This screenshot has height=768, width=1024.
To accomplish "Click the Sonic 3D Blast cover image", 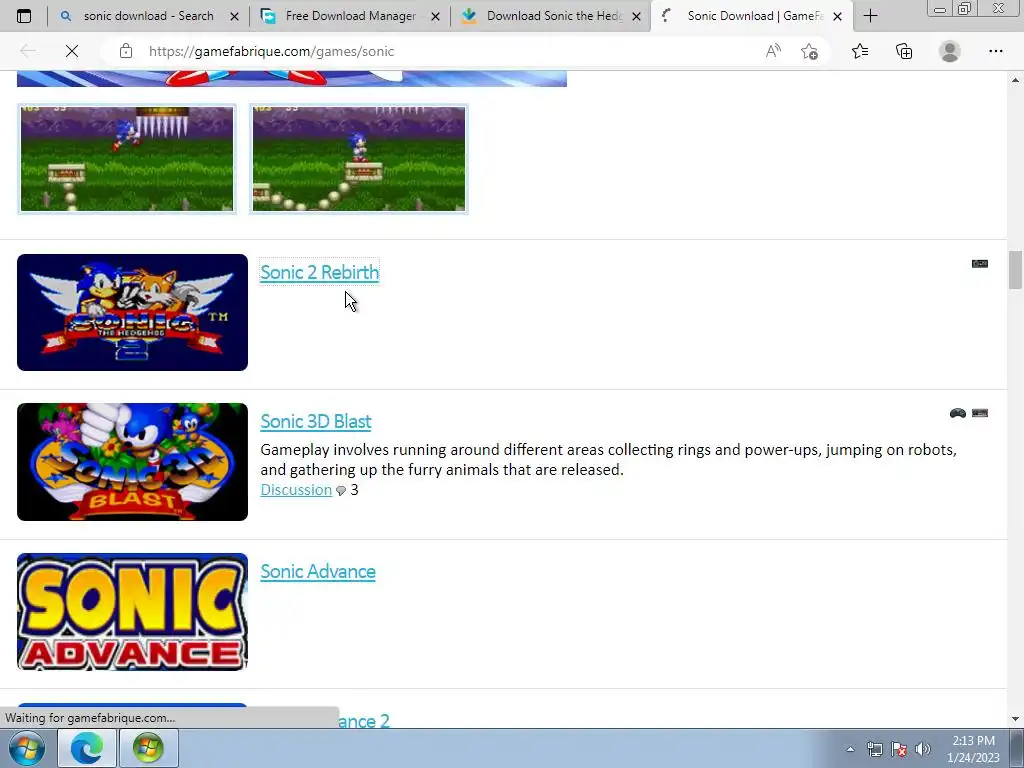I will point(133,462).
